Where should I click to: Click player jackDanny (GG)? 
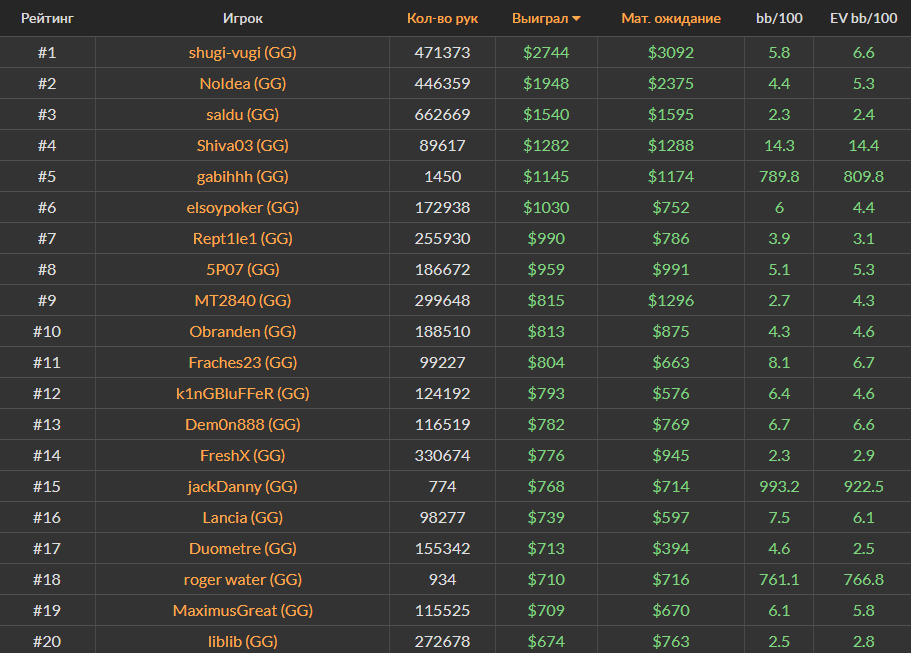(x=242, y=487)
